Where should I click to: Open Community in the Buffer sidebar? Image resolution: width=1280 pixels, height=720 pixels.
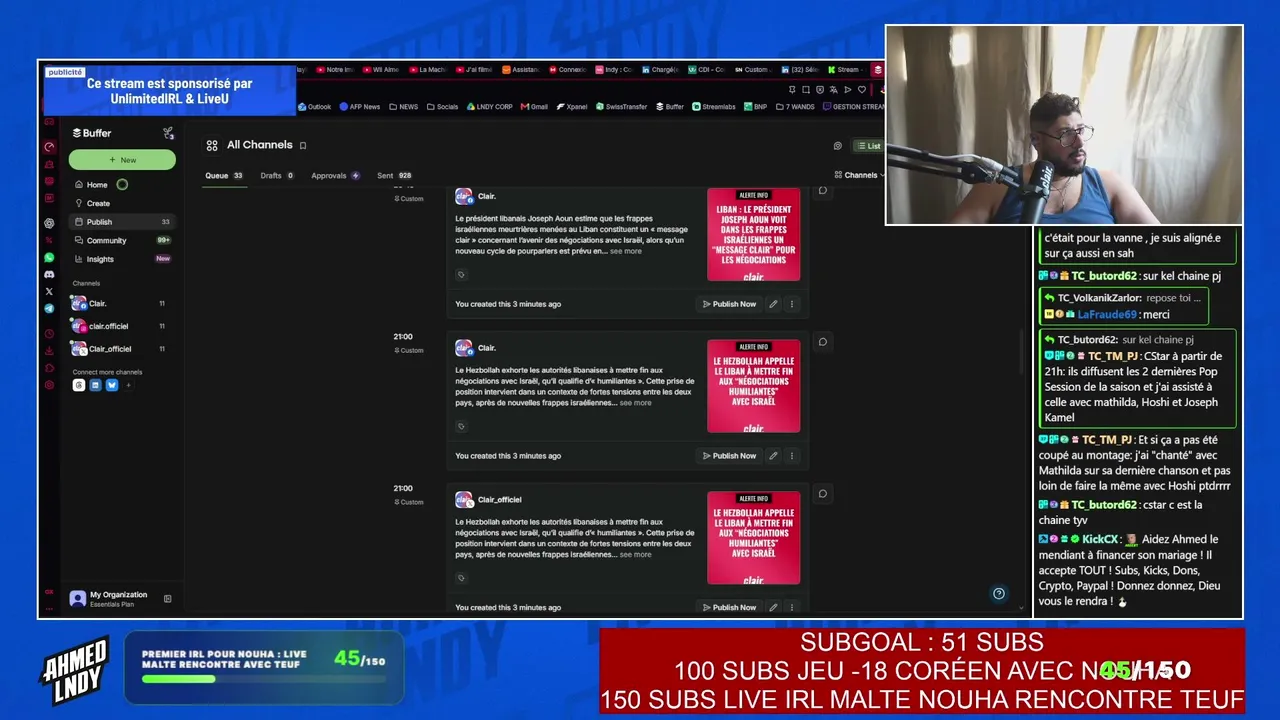coord(121,241)
